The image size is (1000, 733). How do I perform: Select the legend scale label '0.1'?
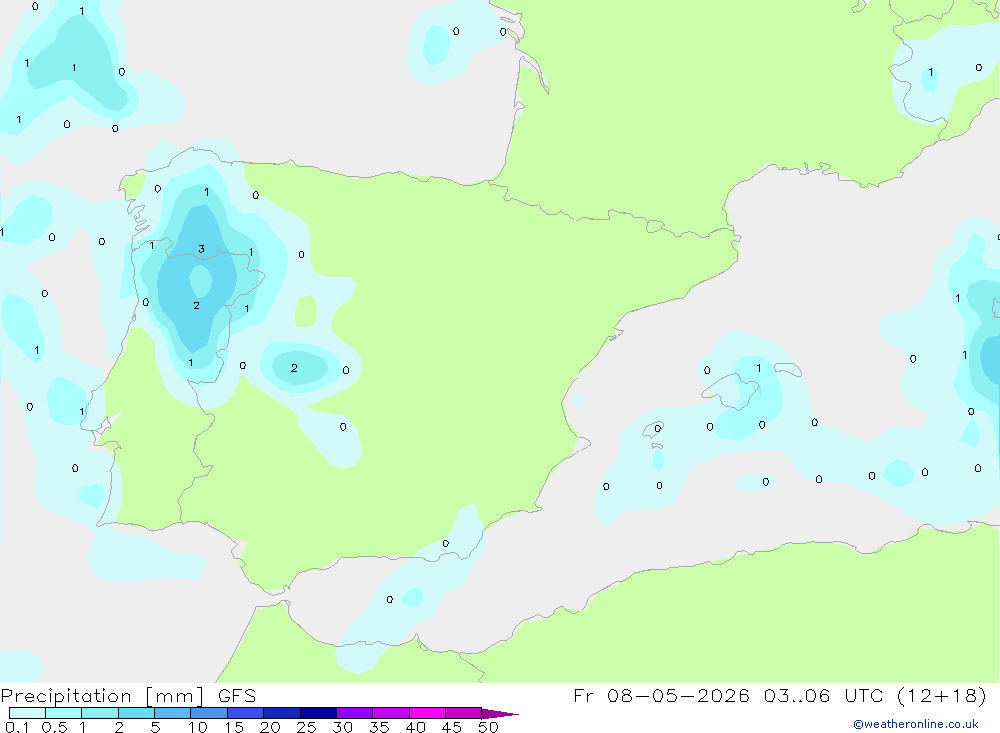[17, 727]
